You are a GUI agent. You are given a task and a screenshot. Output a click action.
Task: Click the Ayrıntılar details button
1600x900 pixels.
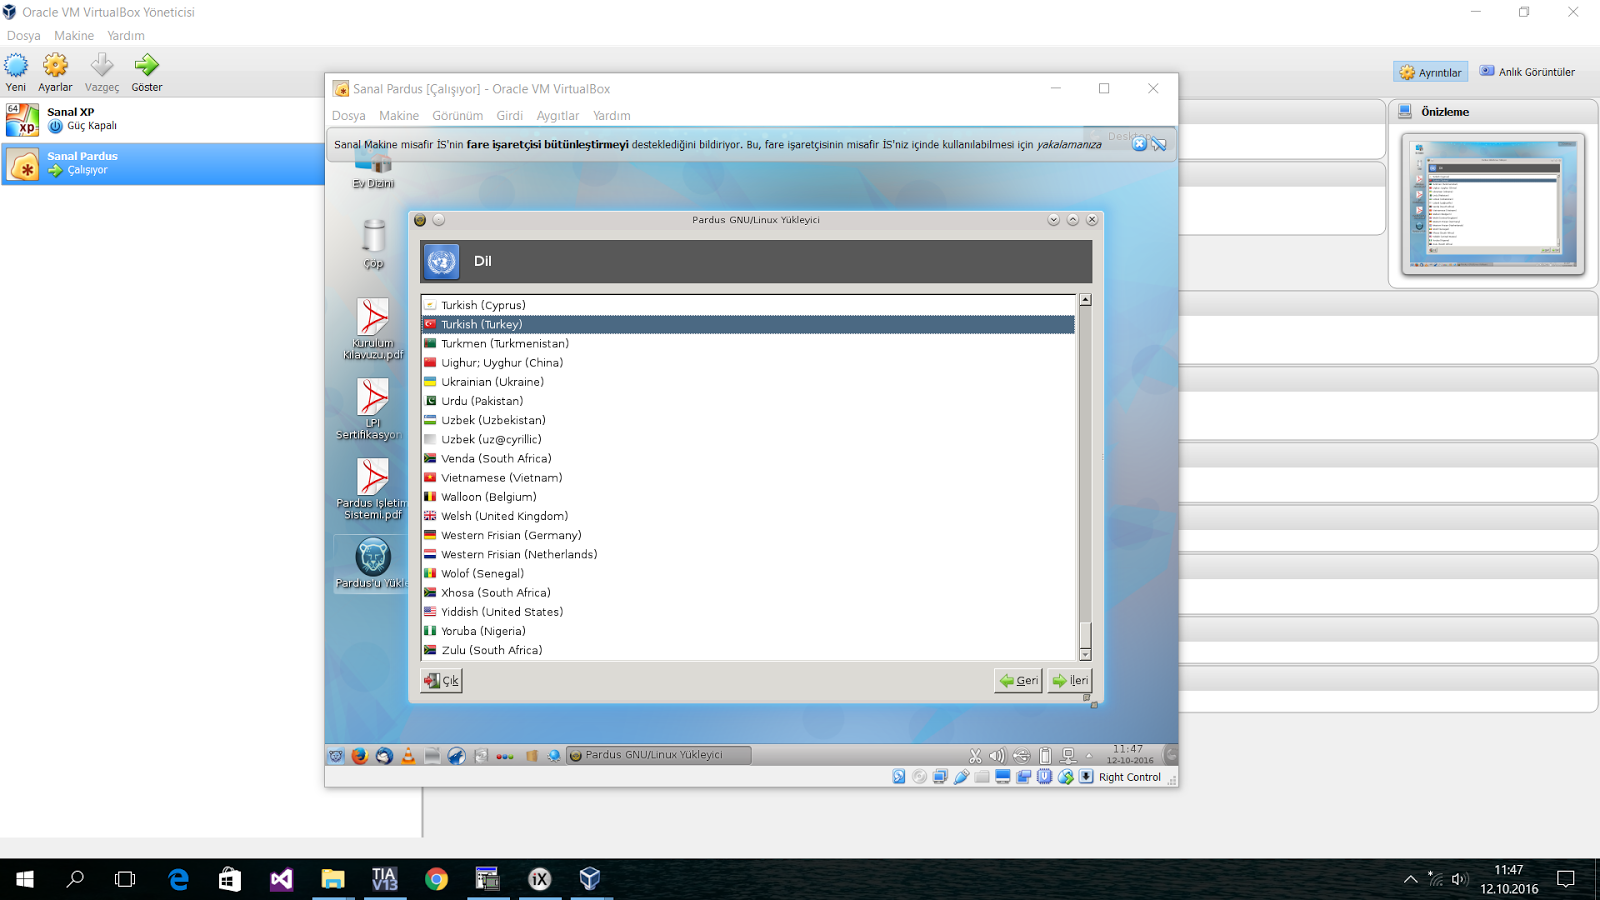tap(1431, 72)
